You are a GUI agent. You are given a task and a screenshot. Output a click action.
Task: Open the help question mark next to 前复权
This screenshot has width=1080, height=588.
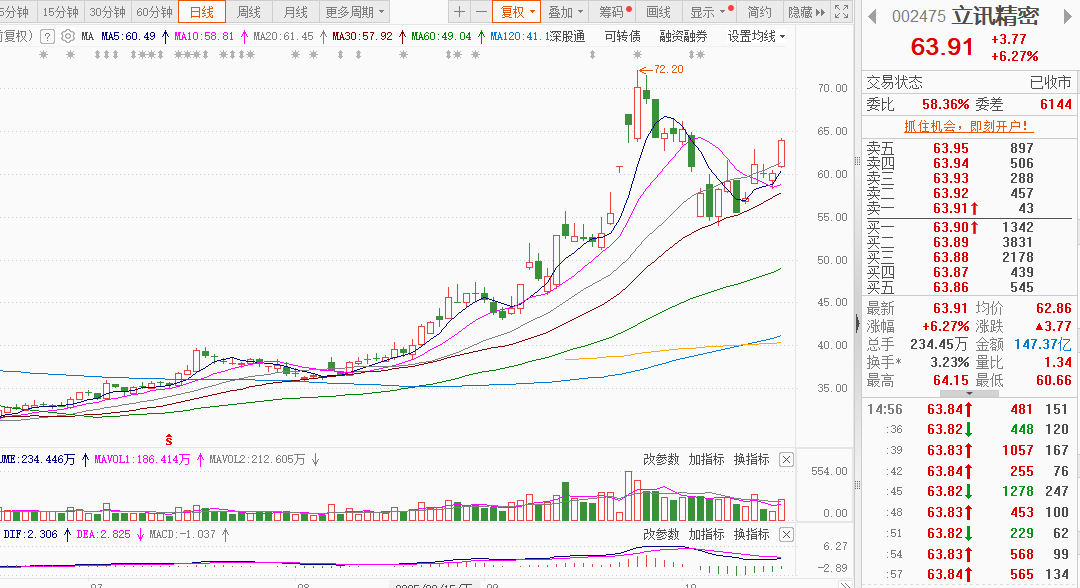[x=47, y=36]
